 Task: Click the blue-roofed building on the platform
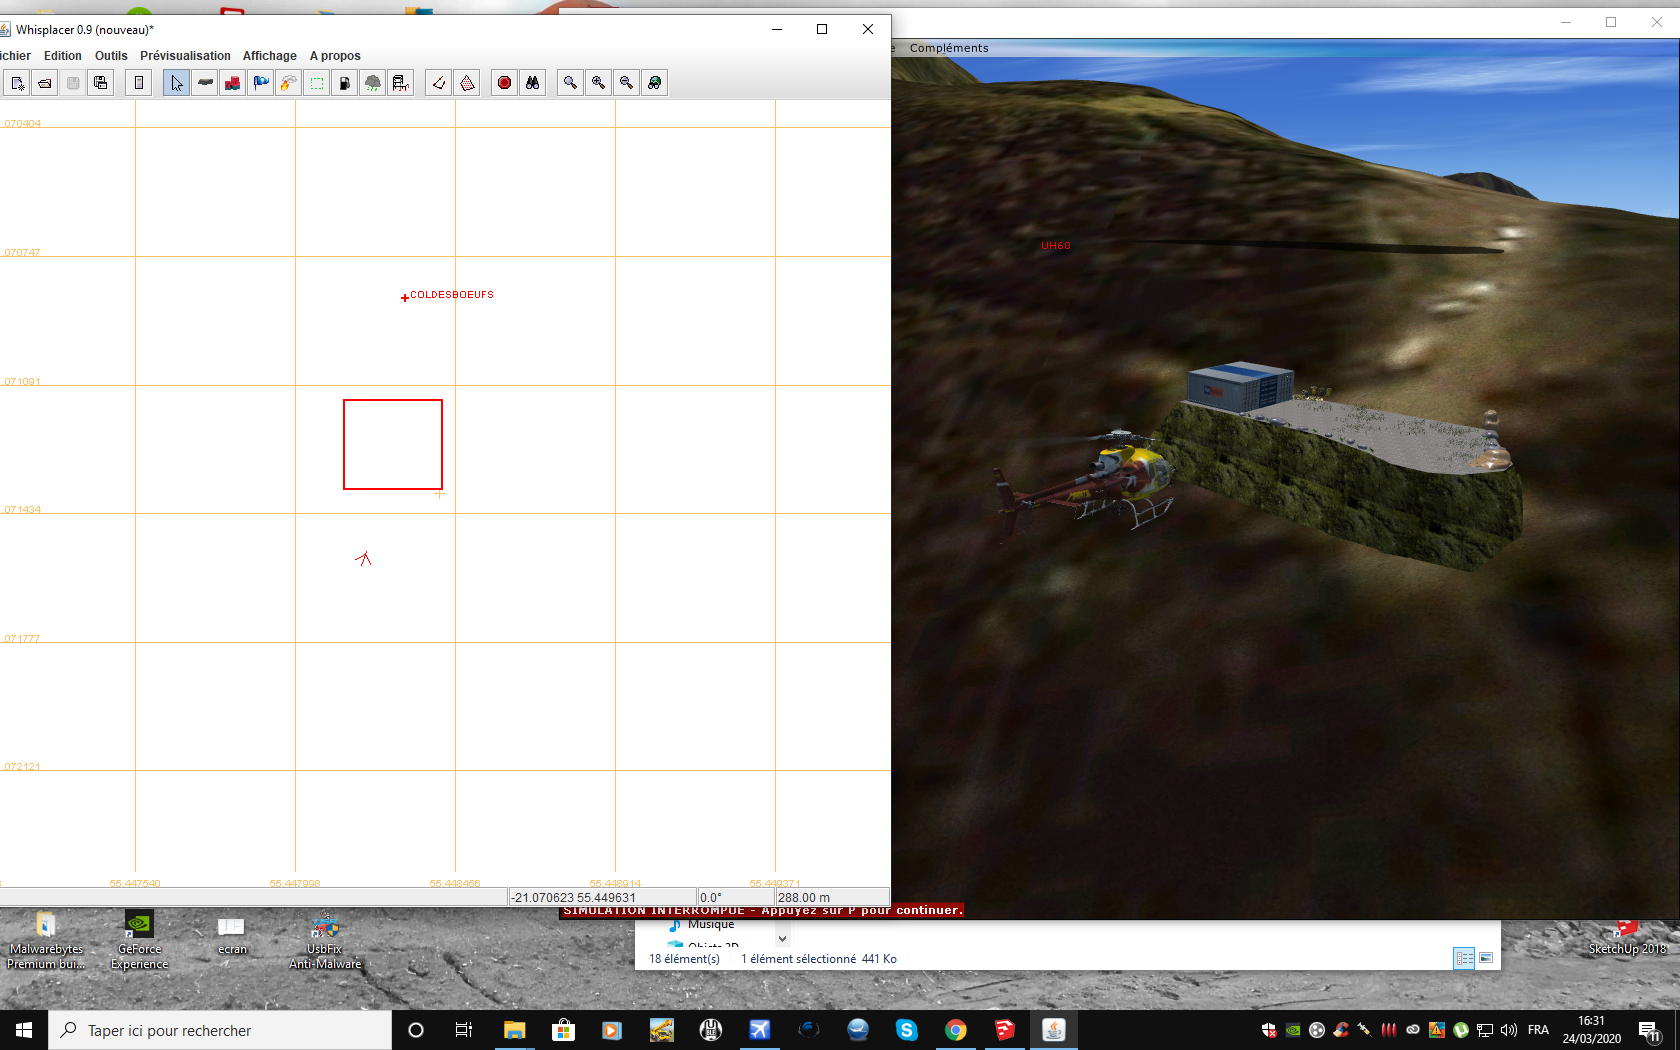[x=1240, y=385]
